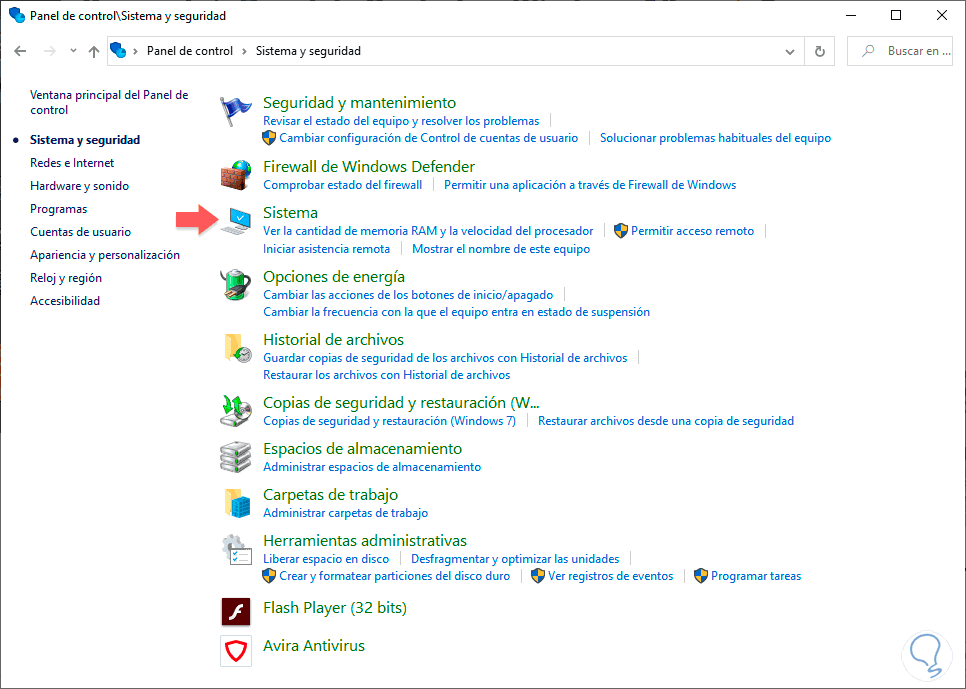Viewport: 966px width, 689px height.
Task: Click Restaurar los archivos con Historial de archivos
Action: (x=386, y=375)
